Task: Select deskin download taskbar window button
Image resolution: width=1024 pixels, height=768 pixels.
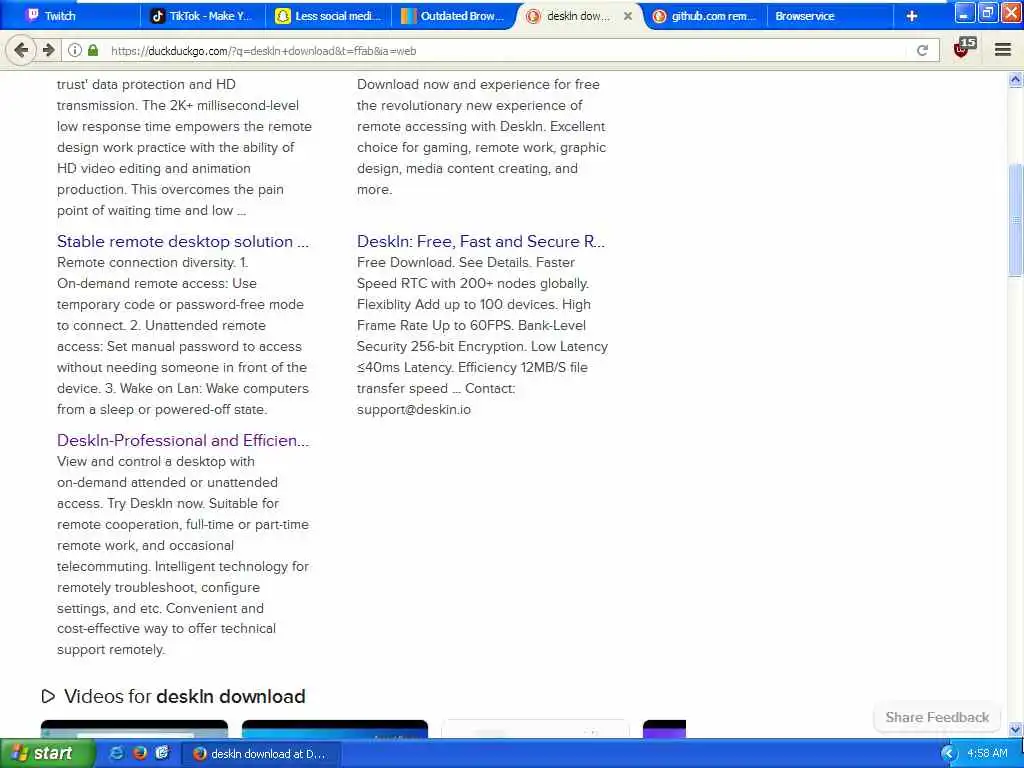Action: tap(259, 754)
